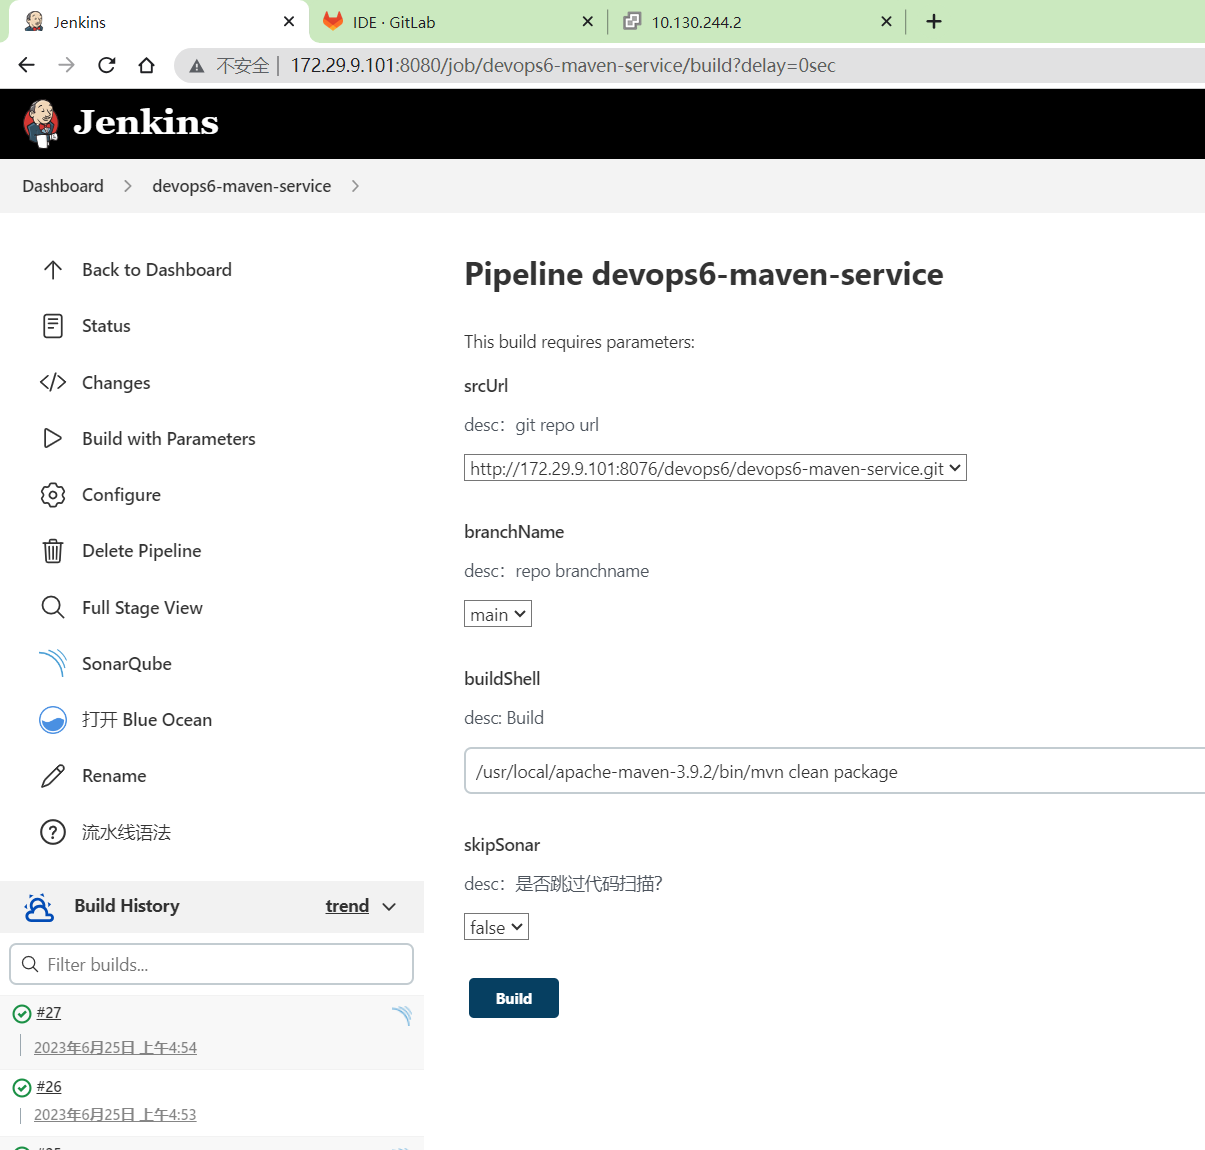Open the 上午4:54 build timestamp link
The height and width of the screenshot is (1150, 1205).
[116, 1048]
